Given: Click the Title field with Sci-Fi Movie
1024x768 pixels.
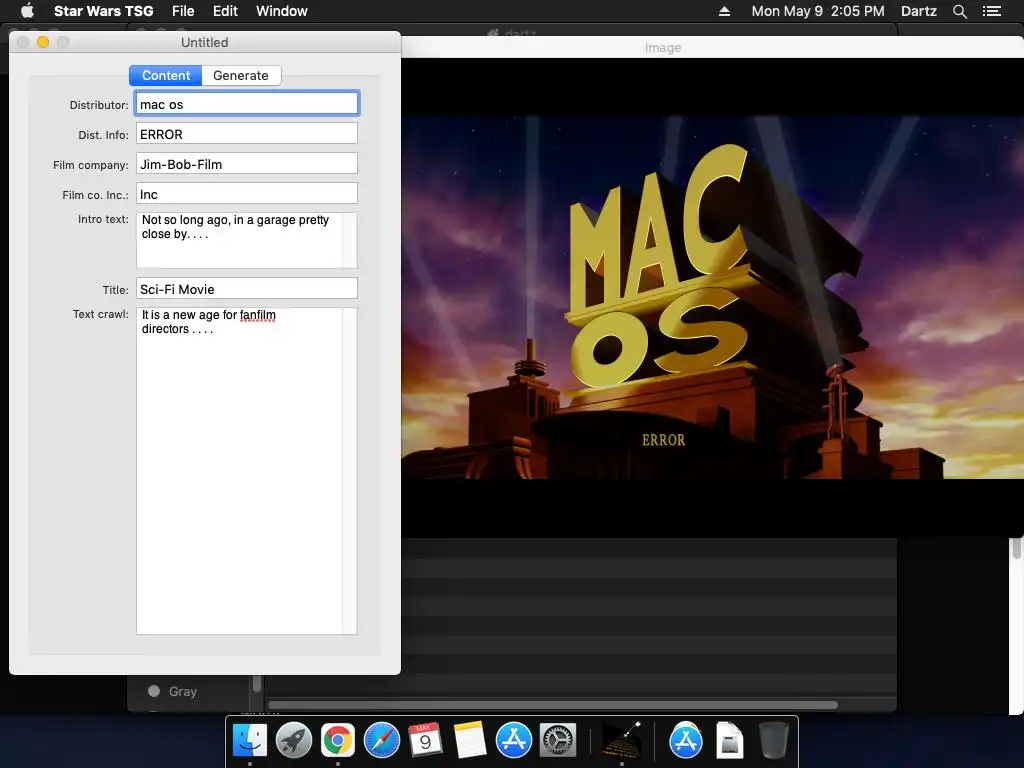Looking at the screenshot, I should click(247, 289).
